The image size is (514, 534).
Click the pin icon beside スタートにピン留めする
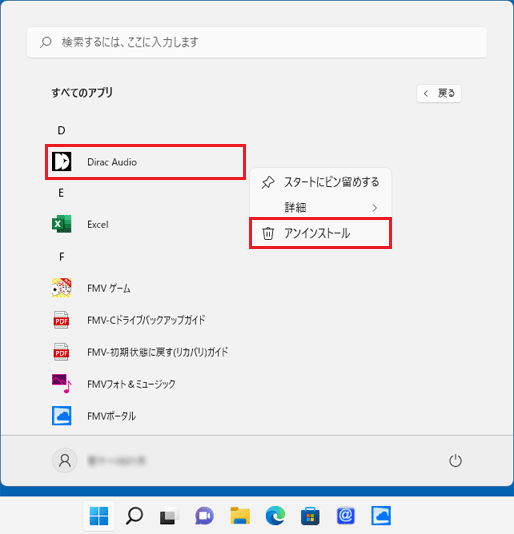click(x=268, y=182)
